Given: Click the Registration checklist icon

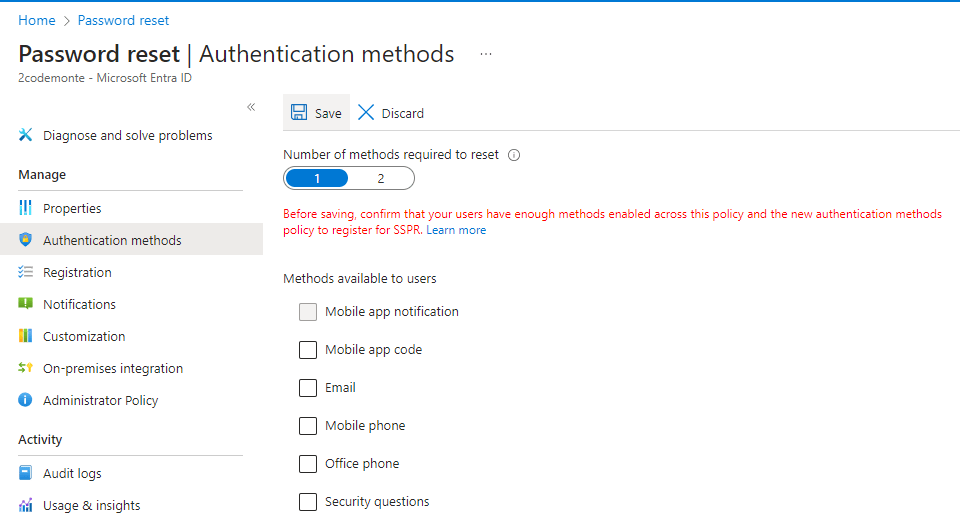Looking at the screenshot, I should pyautogui.click(x=26, y=272).
